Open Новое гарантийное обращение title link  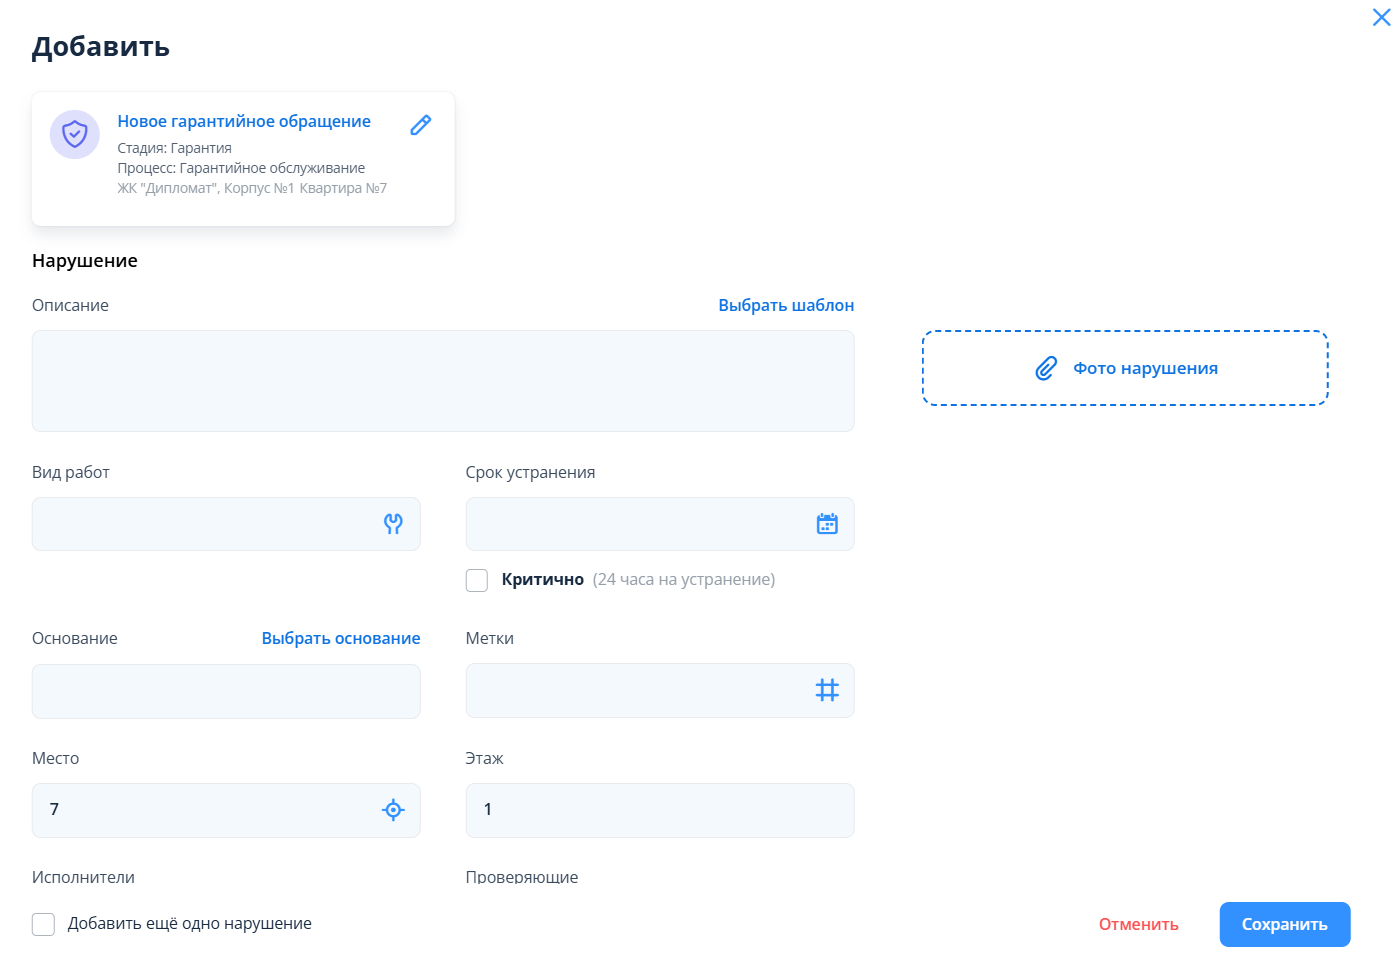coord(244,121)
